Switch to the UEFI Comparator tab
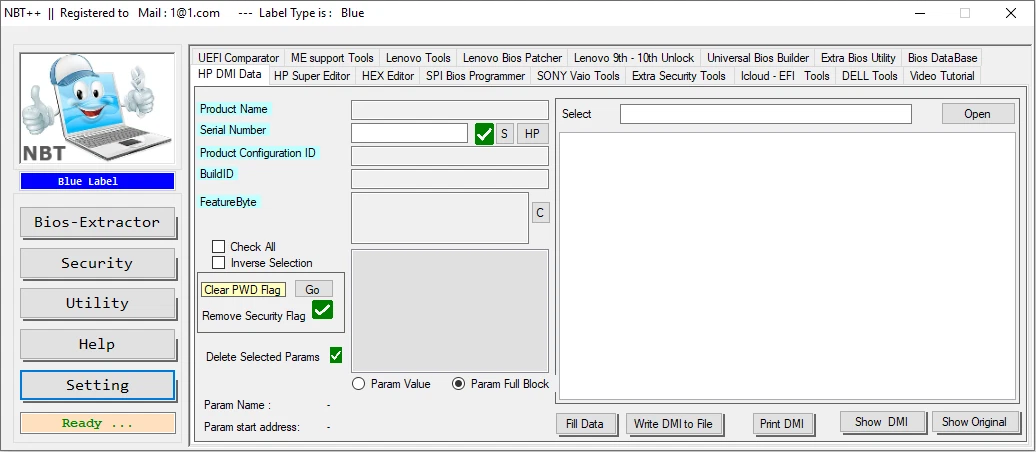Screen dimensions: 1036x452 point(239,57)
